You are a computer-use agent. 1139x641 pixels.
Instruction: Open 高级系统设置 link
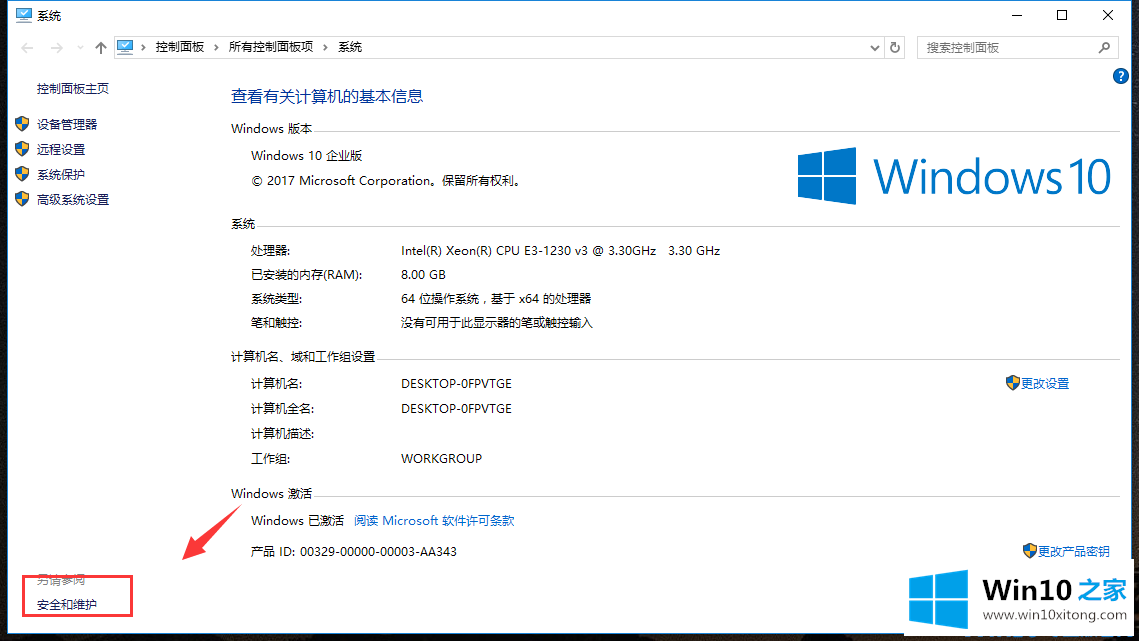coord(73,200)
